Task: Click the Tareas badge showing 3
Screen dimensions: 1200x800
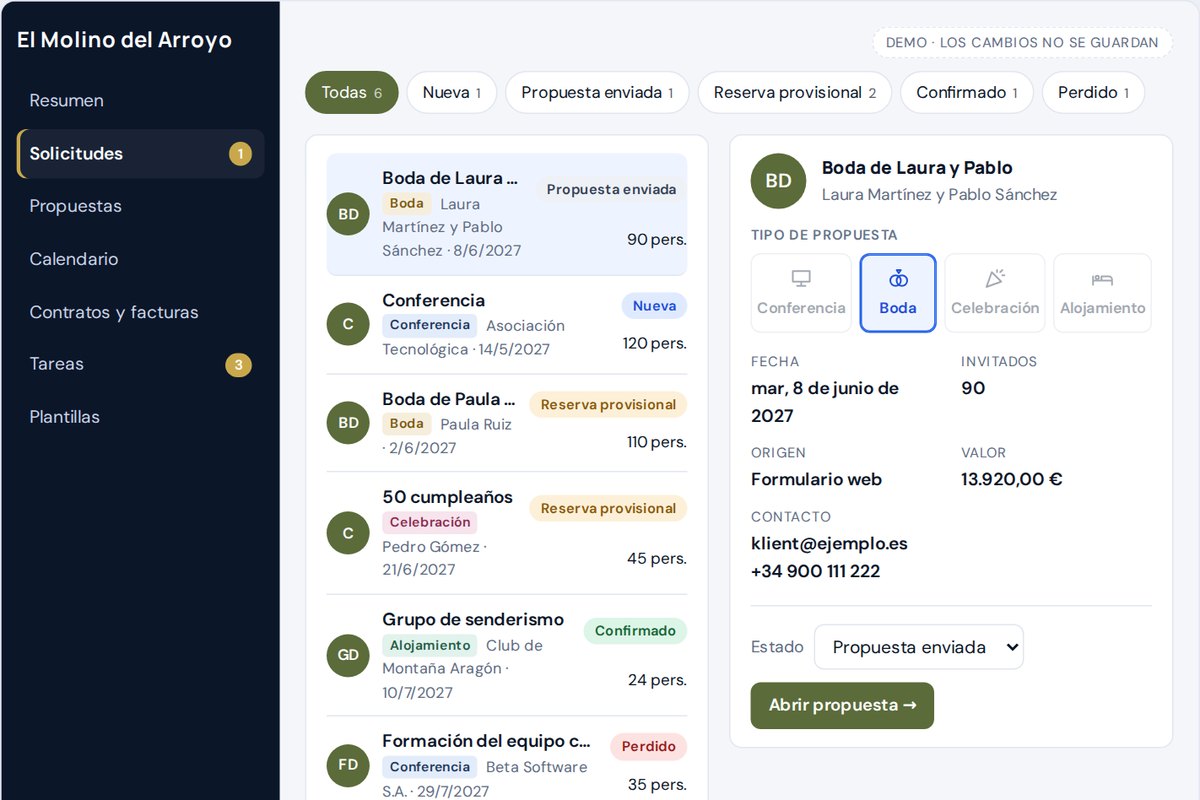Action: point(238,365)
